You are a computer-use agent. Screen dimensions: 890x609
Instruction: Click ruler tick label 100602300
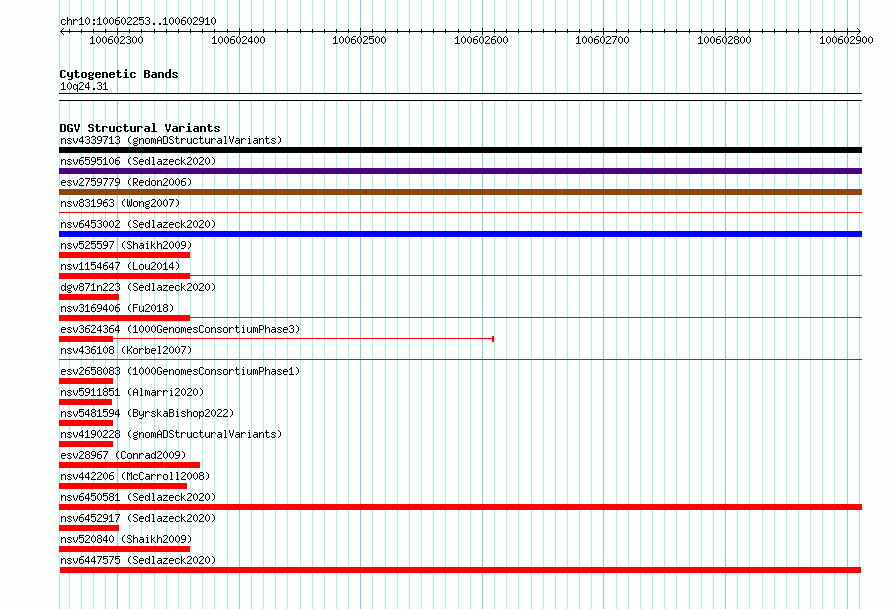coord(116,40)
